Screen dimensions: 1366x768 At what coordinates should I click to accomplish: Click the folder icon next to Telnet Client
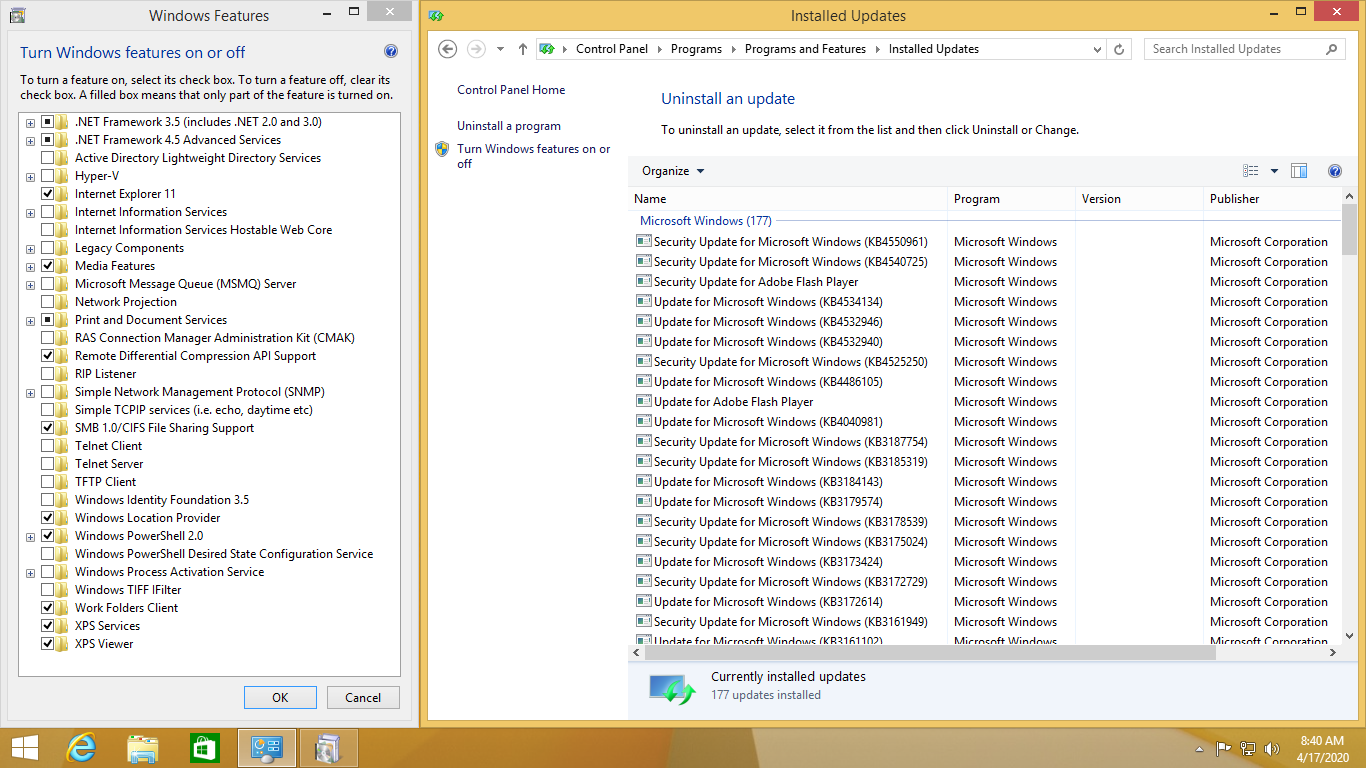pos(62,446)
